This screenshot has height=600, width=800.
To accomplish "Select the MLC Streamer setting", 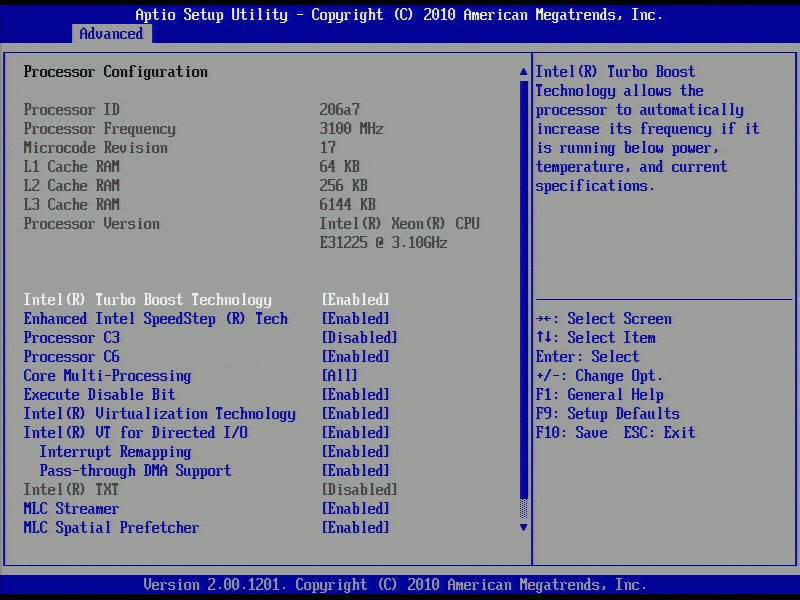I will pyautogui.click(x=71, y=509).
